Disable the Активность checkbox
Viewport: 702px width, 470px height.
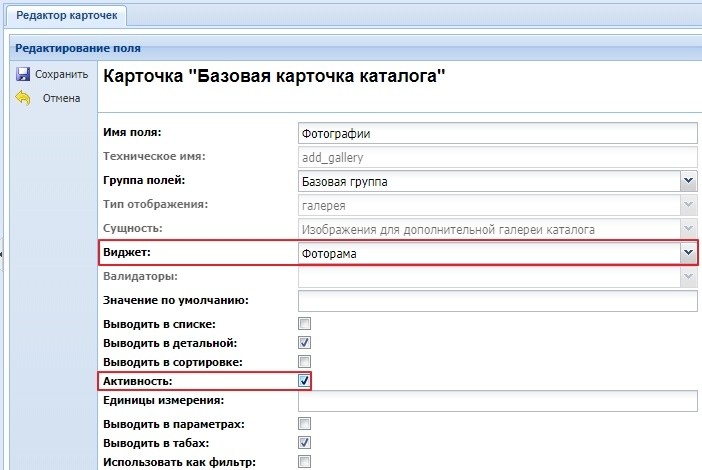pyautogui.click(x=305, y=380)
